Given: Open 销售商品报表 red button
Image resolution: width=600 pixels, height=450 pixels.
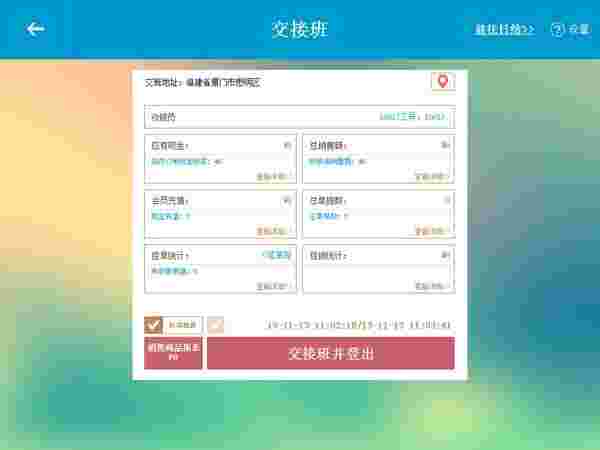Looking at the screenshot, I should [x=173, y=353].
